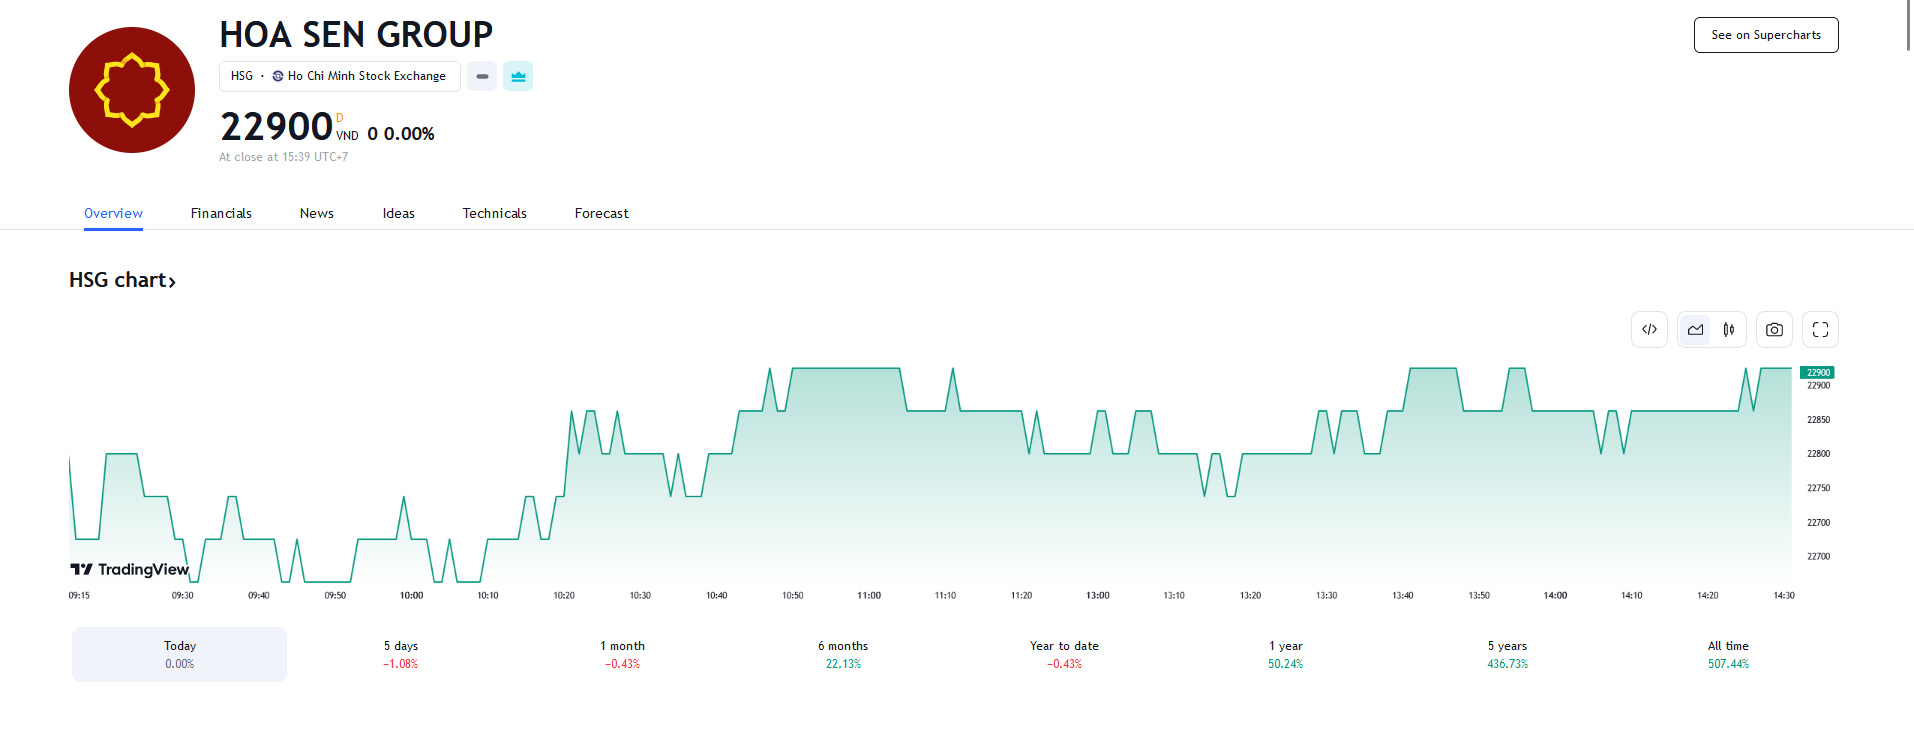Screen dimensions: 1914x734
Task: Open the Technicals tab
Action: click(x=494, y=213)
